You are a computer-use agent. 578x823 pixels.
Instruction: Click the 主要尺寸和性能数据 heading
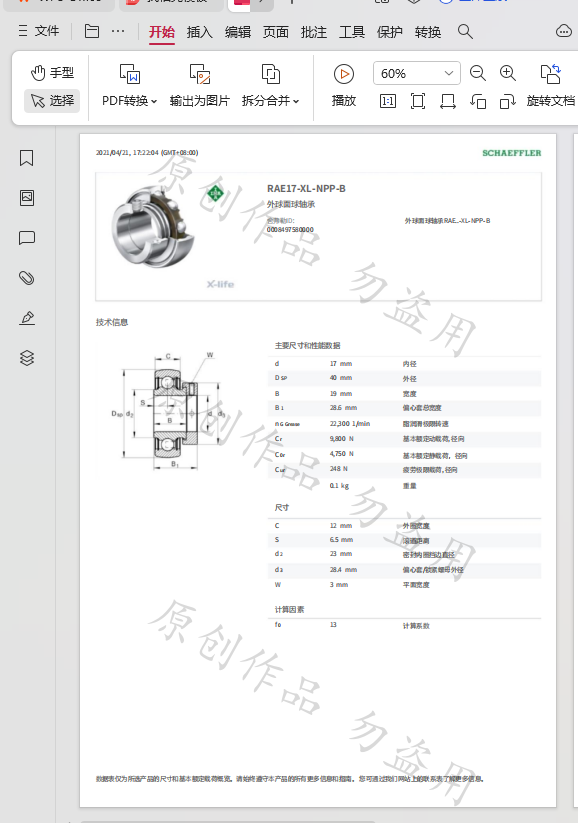tap(308, 345)
